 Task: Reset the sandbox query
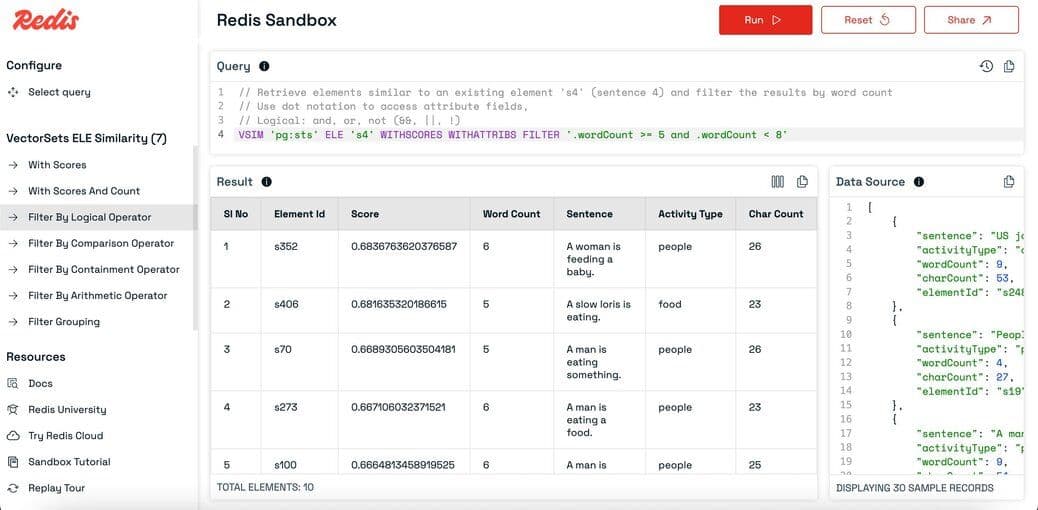(x=867, y=20)
